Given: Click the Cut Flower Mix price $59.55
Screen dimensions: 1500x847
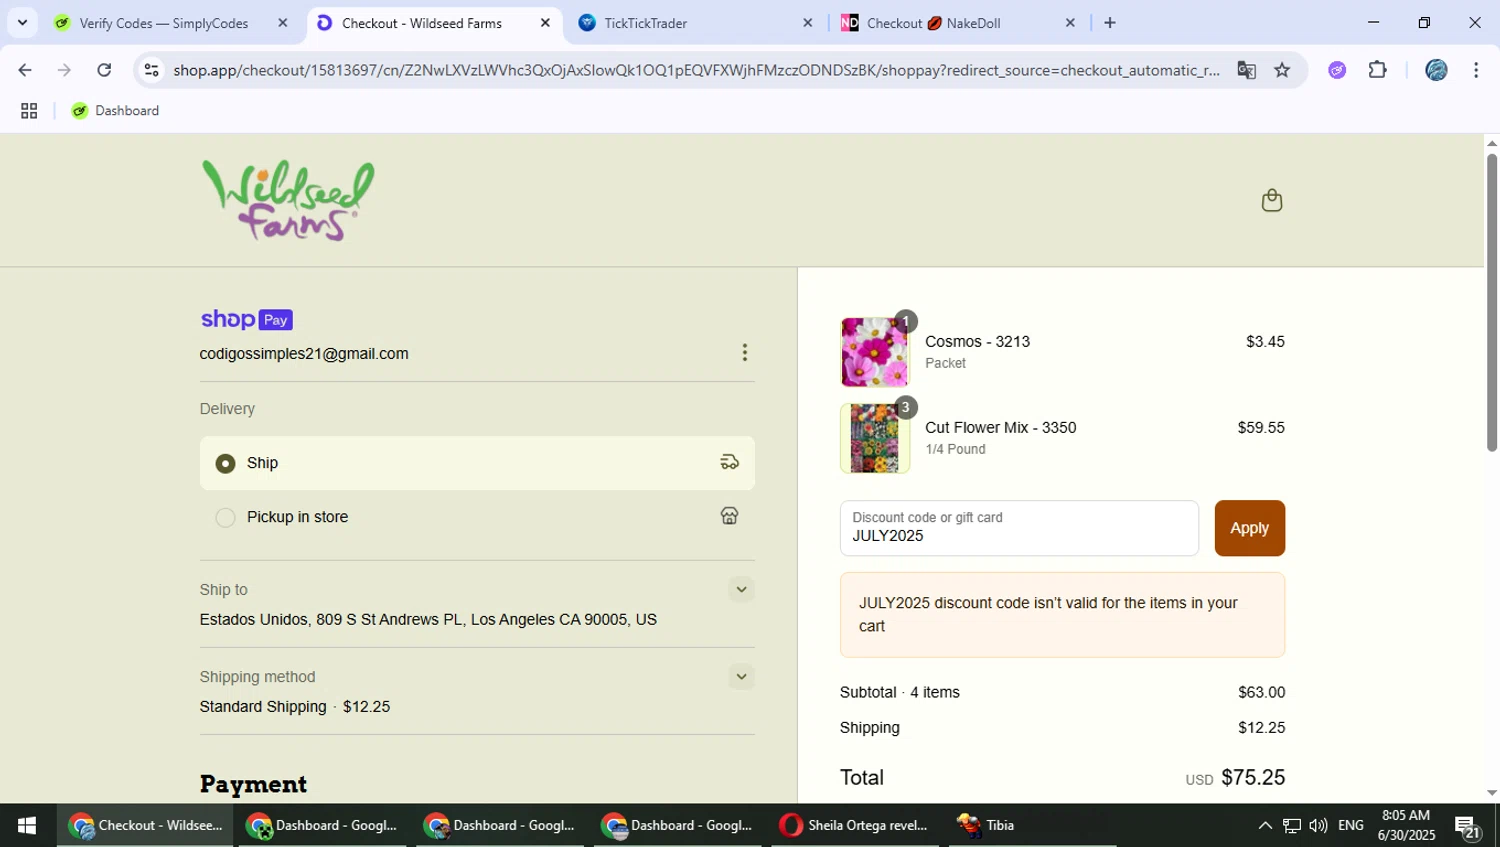Looking at the screenshot, I should [1261, 428].
